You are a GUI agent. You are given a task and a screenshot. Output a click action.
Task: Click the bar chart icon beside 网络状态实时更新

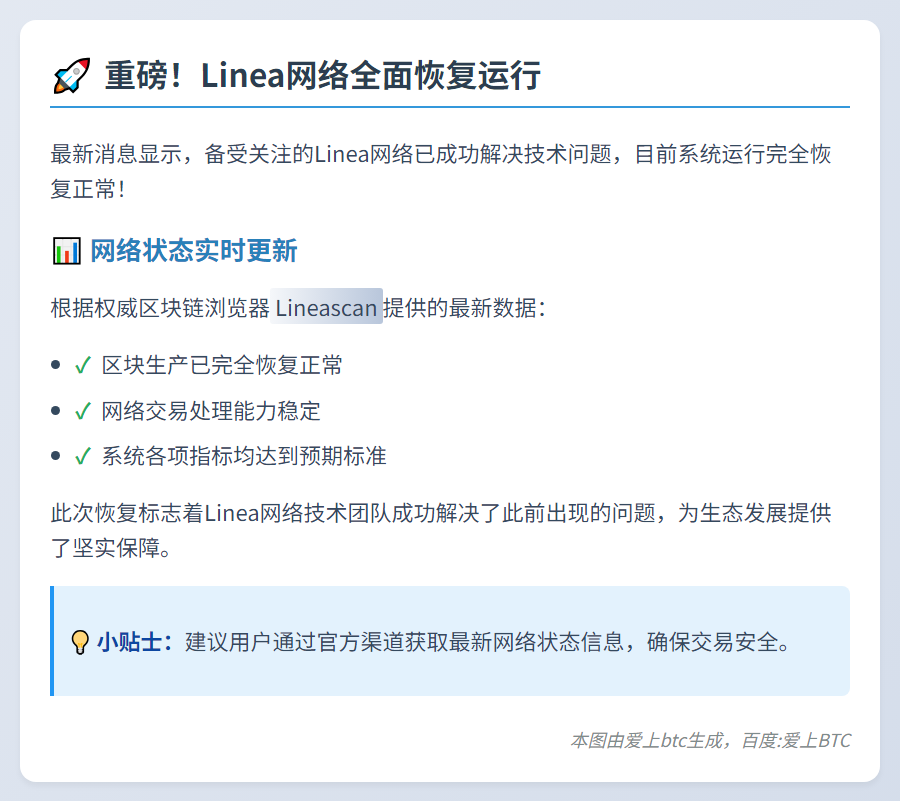click(66, 250)
